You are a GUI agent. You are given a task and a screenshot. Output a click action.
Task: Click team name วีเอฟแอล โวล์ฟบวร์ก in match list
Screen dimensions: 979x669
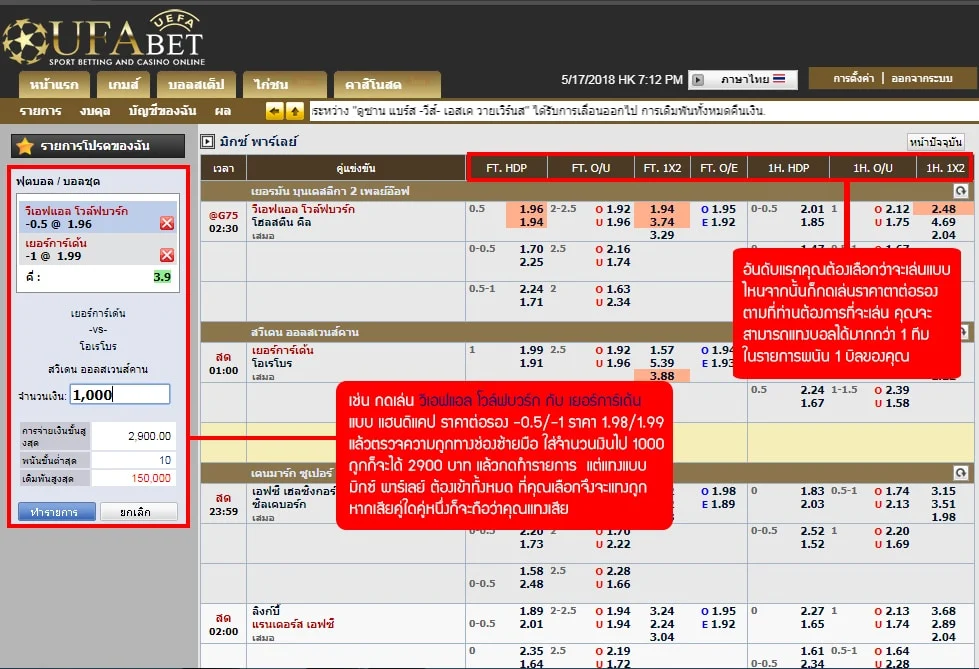[303, 209]
